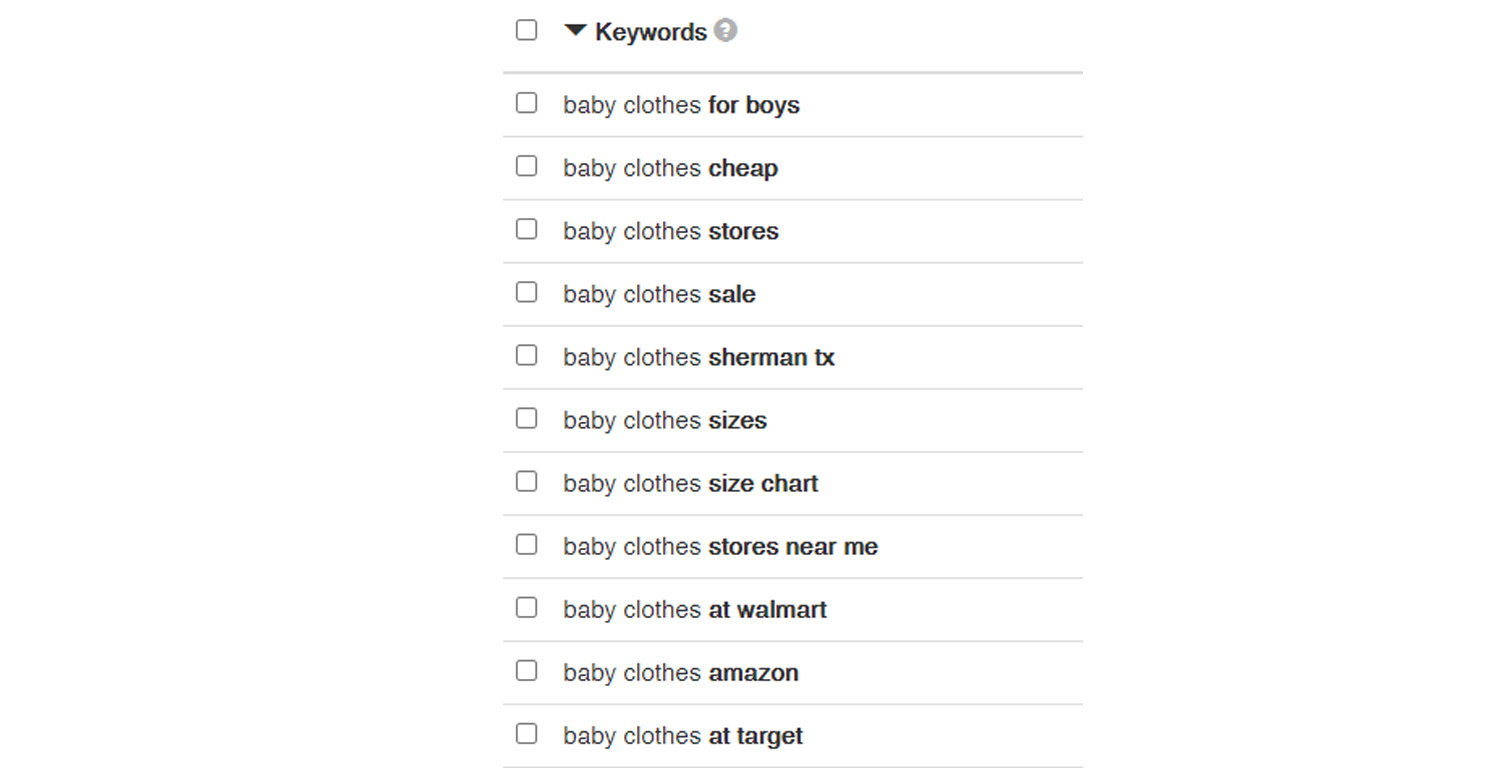
Task: Check the 'baby clothes sherman tx' checkbox
Action: (526, 355)
